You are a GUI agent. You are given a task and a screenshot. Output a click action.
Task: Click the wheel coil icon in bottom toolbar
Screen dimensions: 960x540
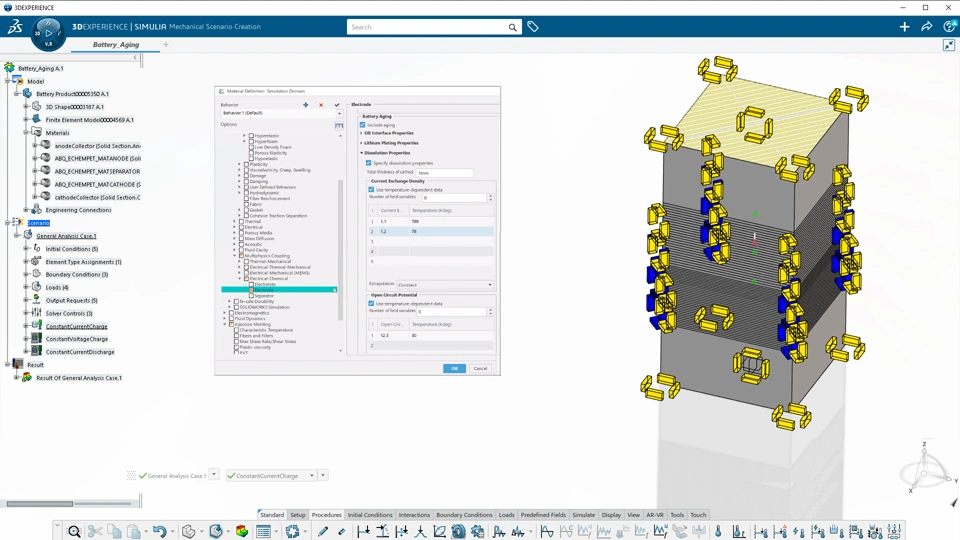(x=458, y=531)
